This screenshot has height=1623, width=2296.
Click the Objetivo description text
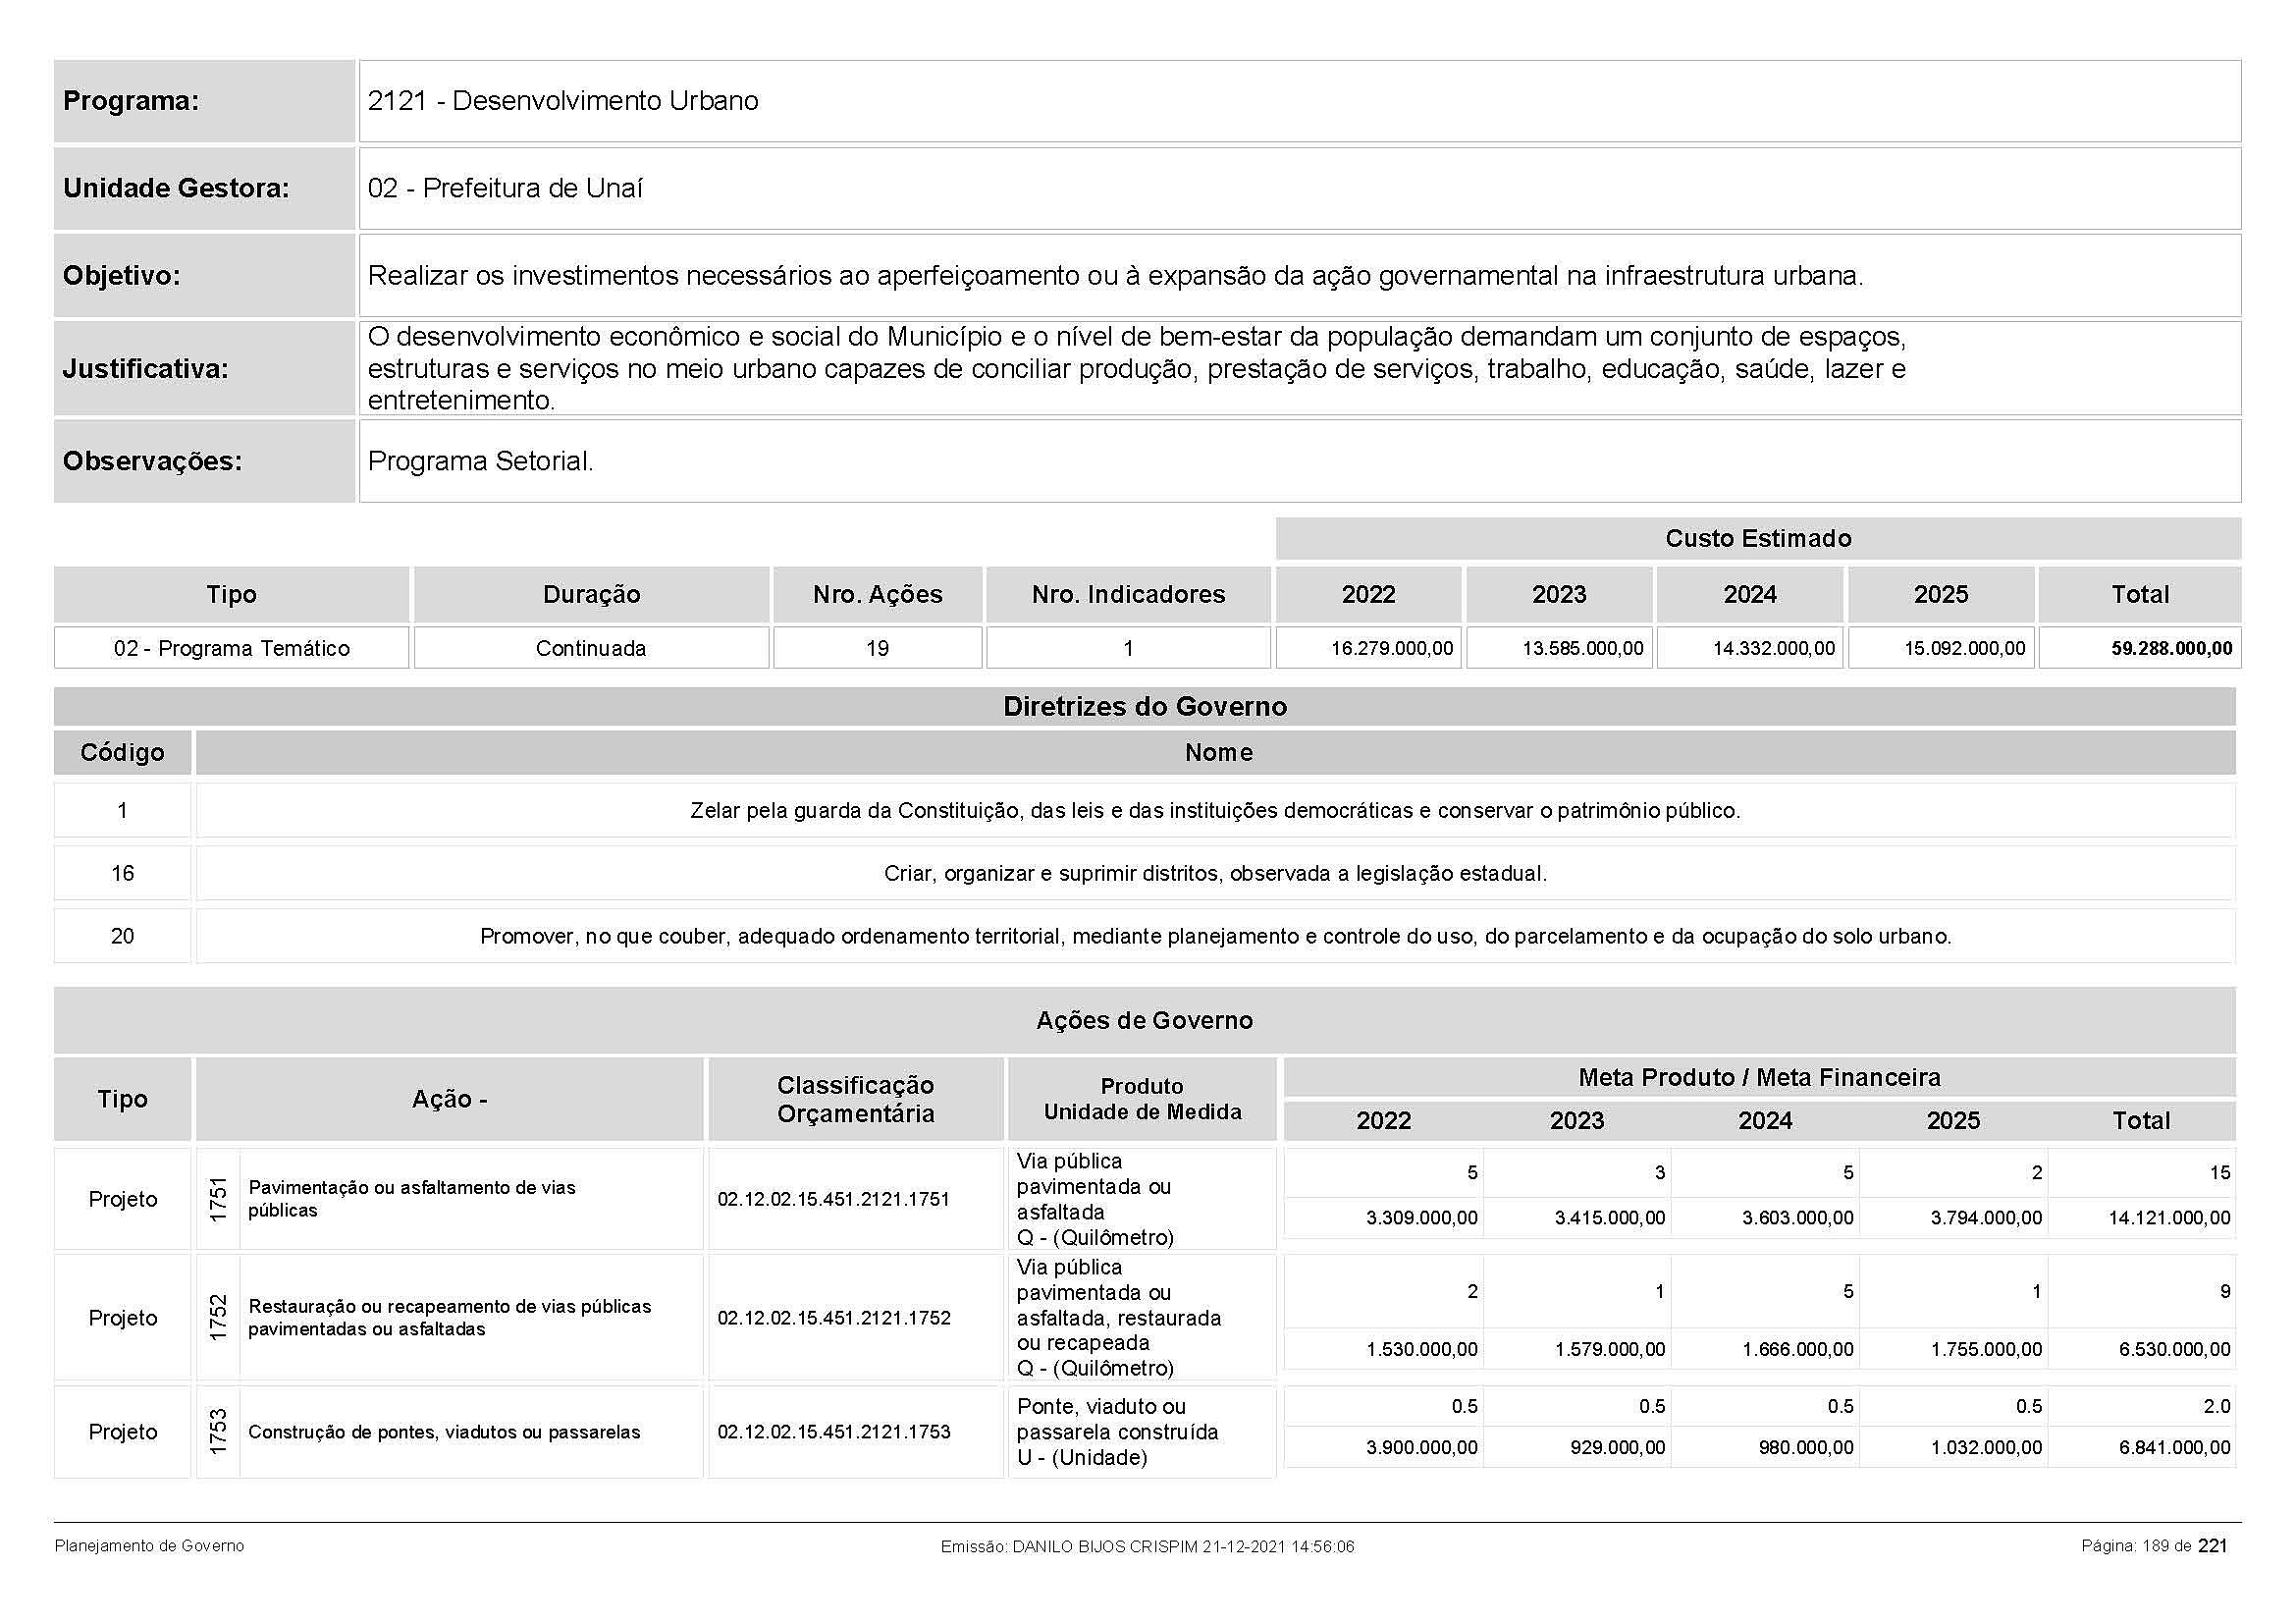(1114, 276)
